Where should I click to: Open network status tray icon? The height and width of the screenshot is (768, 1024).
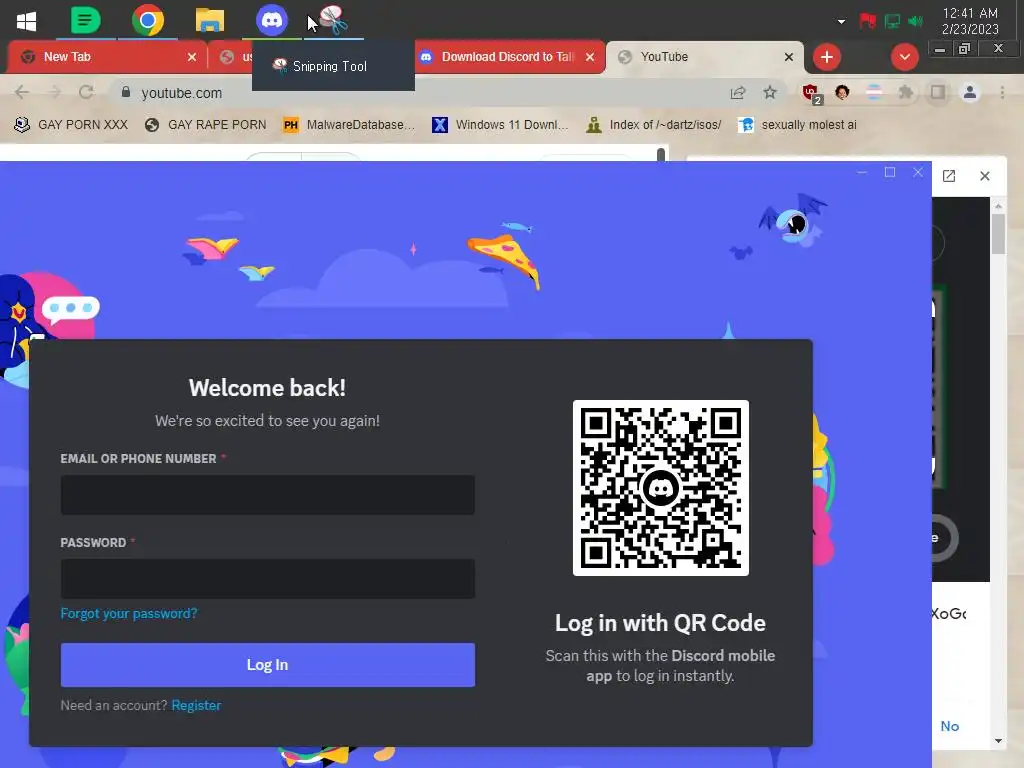[892, 22]
